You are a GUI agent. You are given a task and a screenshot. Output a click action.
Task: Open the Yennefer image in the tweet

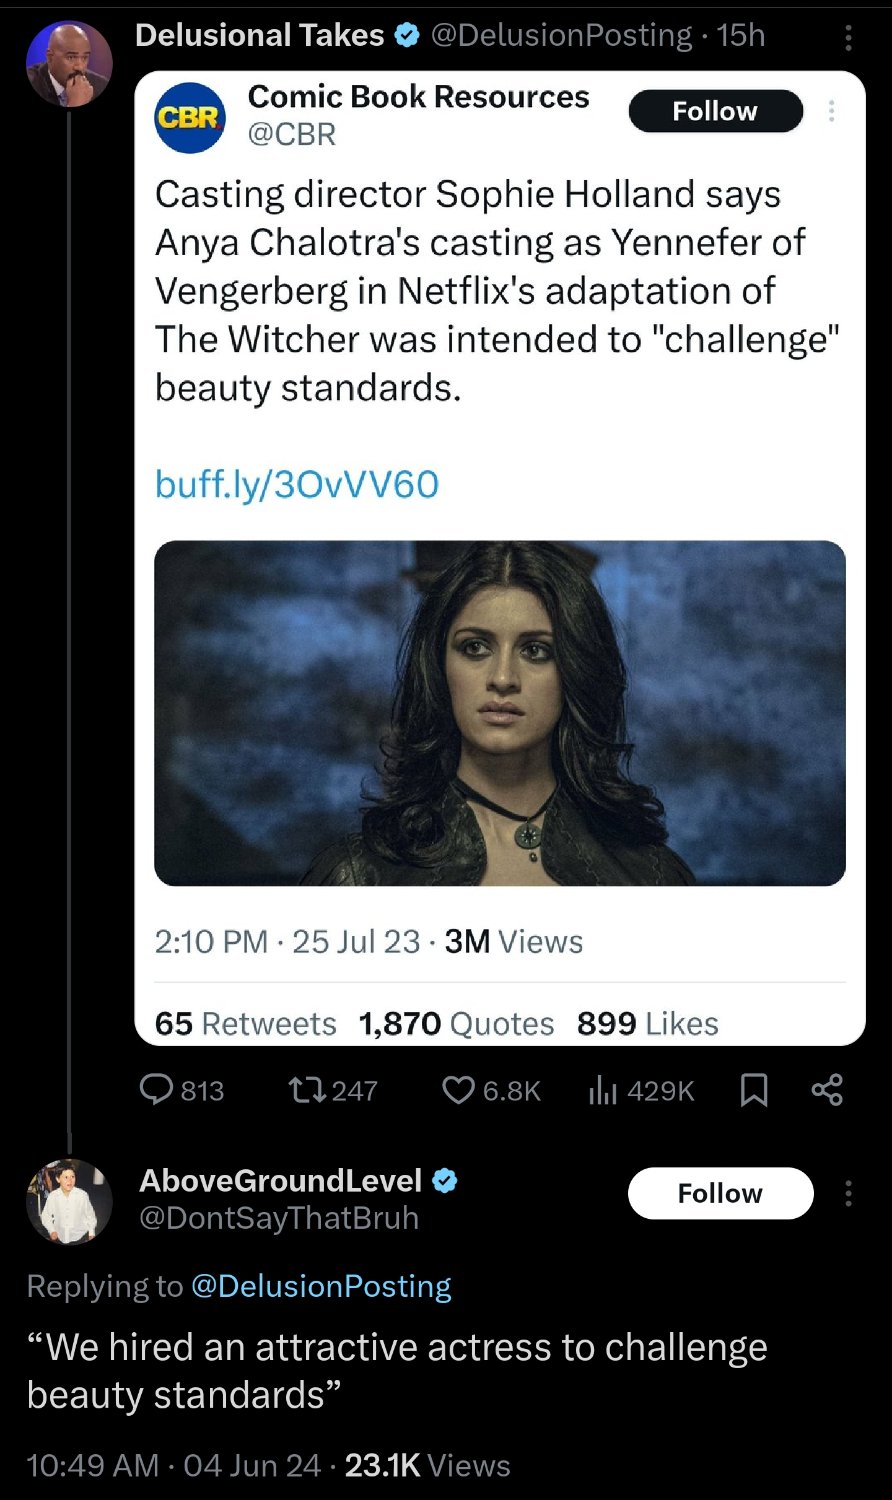pyautogui.click(x=500, y=713)
